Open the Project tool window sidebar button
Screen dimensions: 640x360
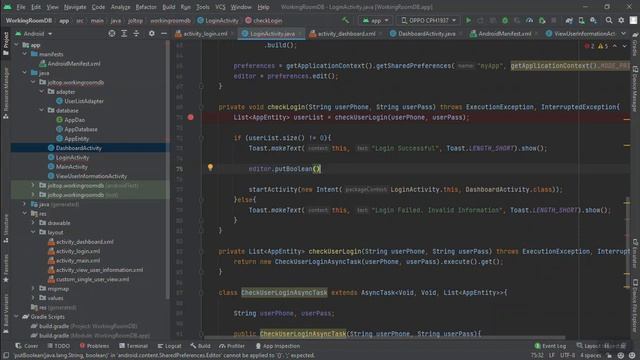click(x=6, y=43)
